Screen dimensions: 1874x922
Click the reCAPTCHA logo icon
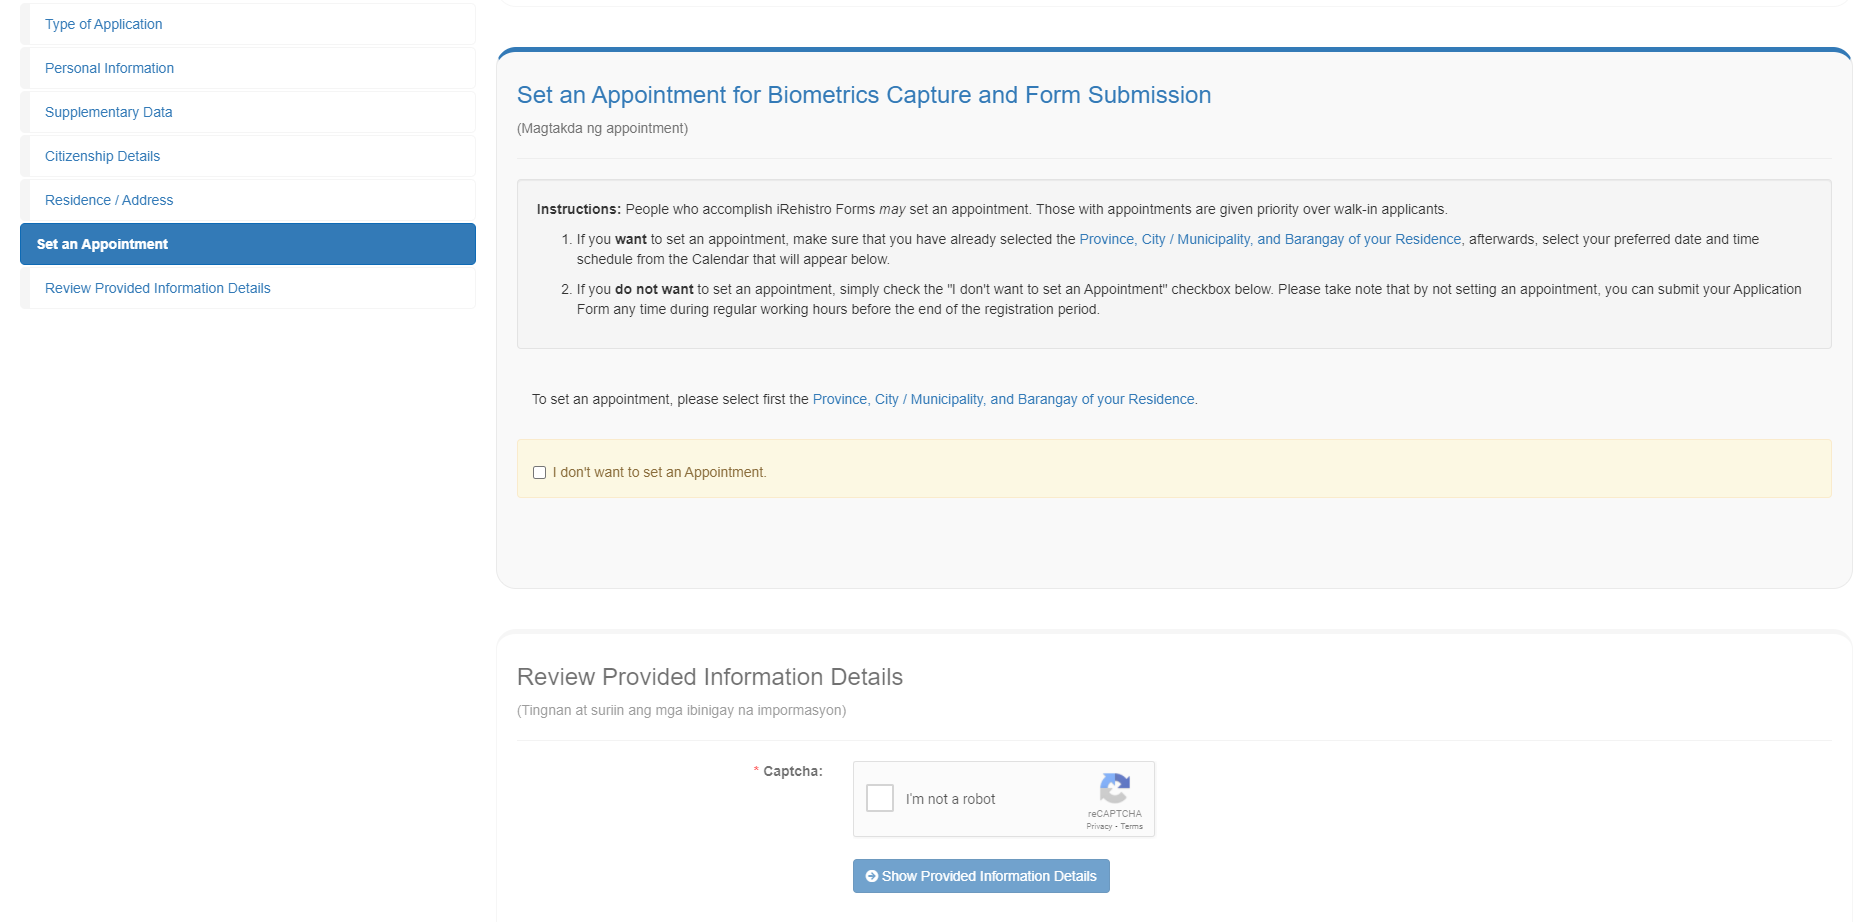[1115, 788]
